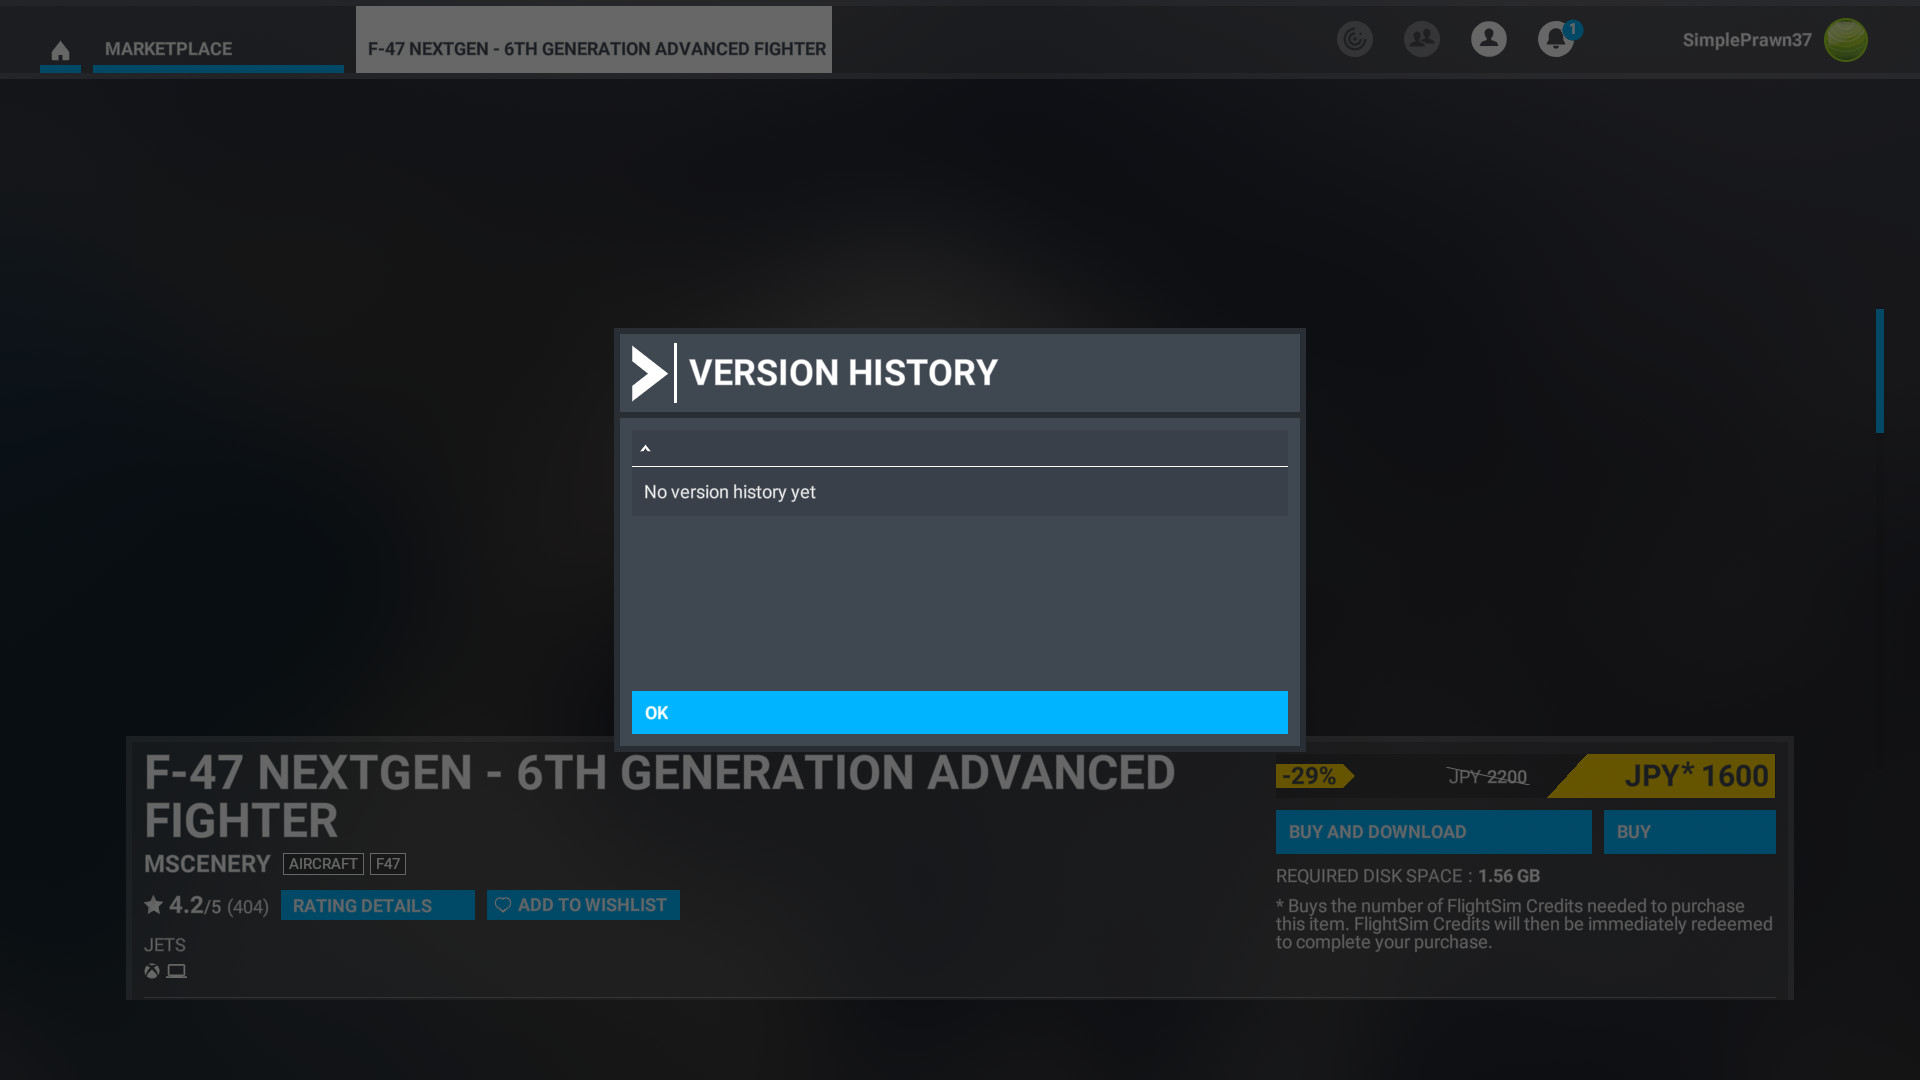Go to the home screen icon
Screen dimensions: 1920x1080
coord(60,50)
